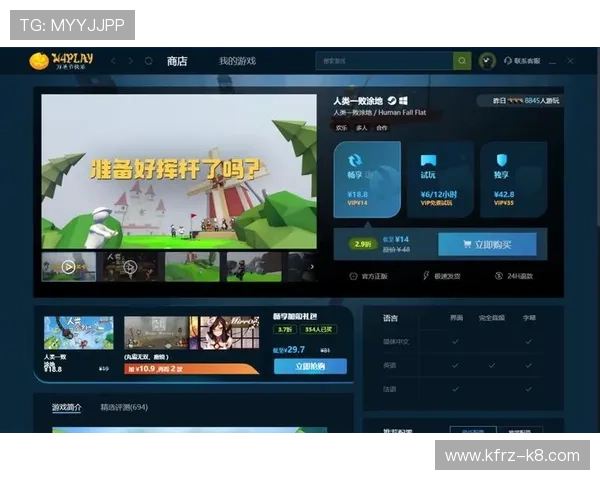Click the refresh page icon
The height and width of the screenshot is (480, 600).
[149, 61]
